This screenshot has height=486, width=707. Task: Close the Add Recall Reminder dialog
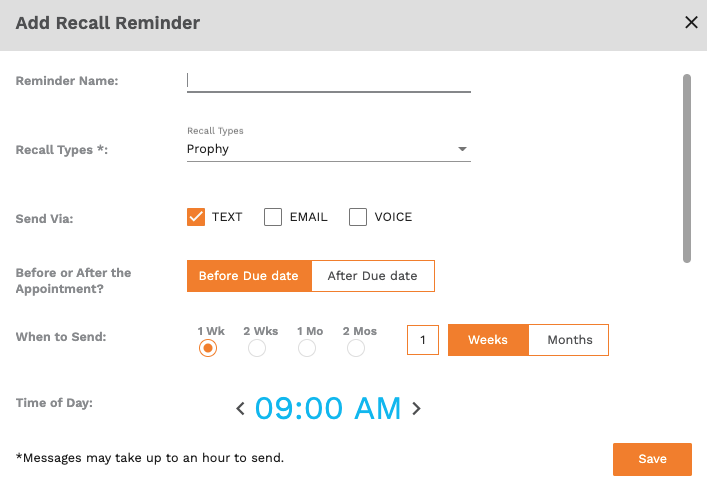coord(691,22)
